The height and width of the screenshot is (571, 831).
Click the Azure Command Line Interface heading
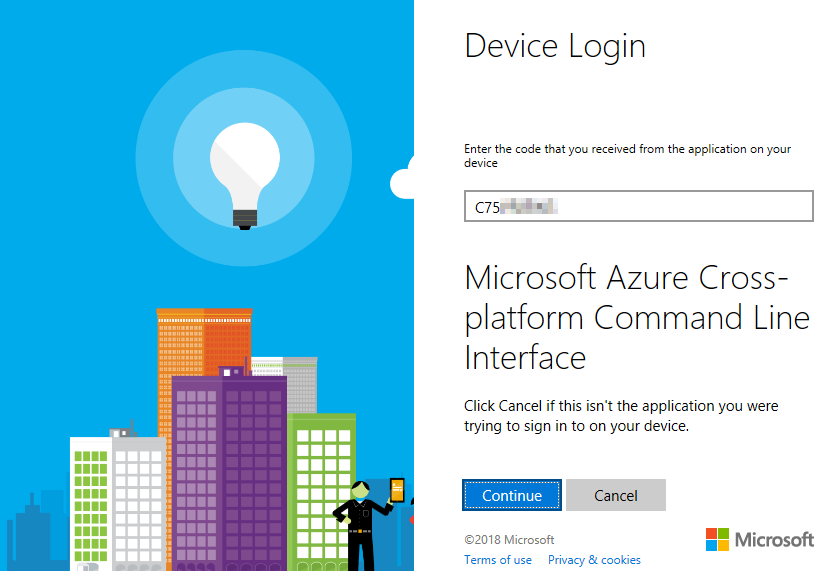tap(637, 316)
